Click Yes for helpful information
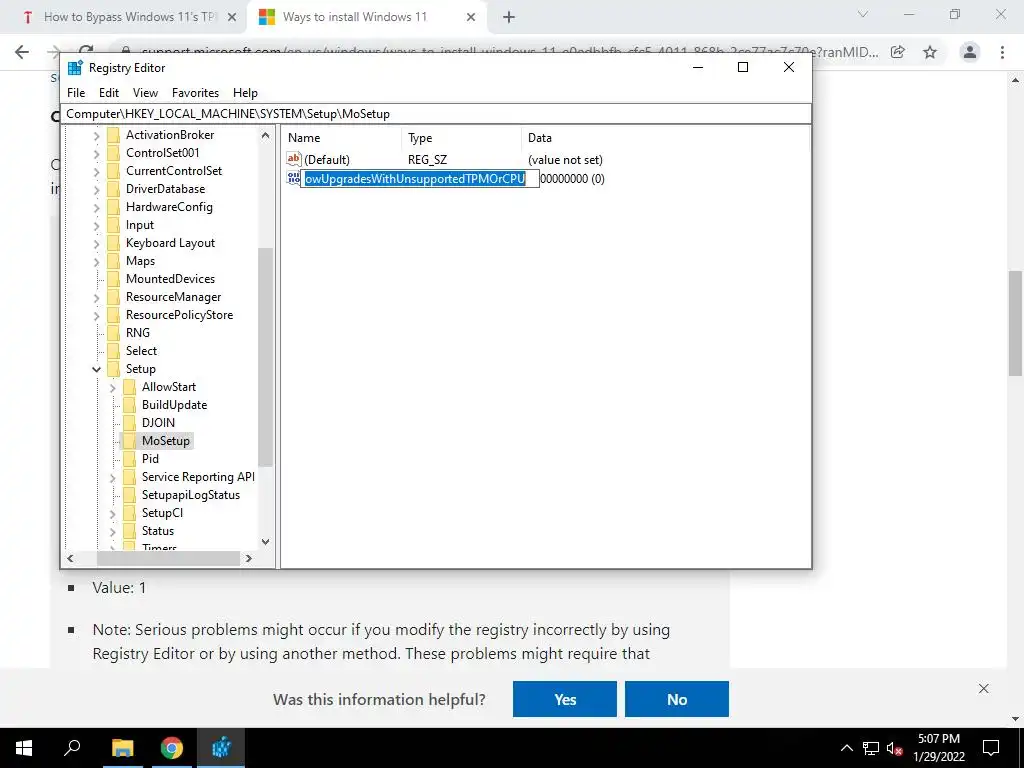 [x=565, y=699]
